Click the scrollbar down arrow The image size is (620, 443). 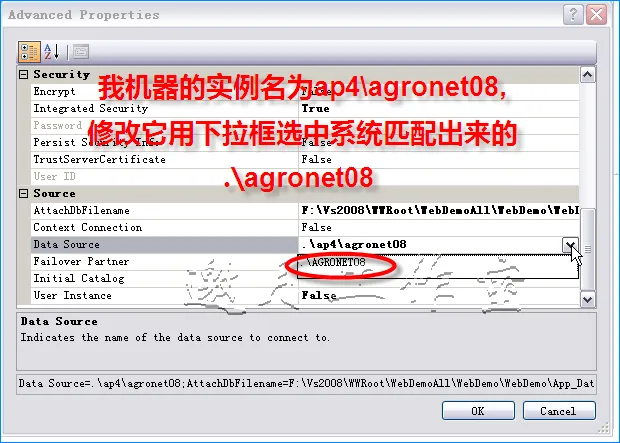tap(588, 299)
